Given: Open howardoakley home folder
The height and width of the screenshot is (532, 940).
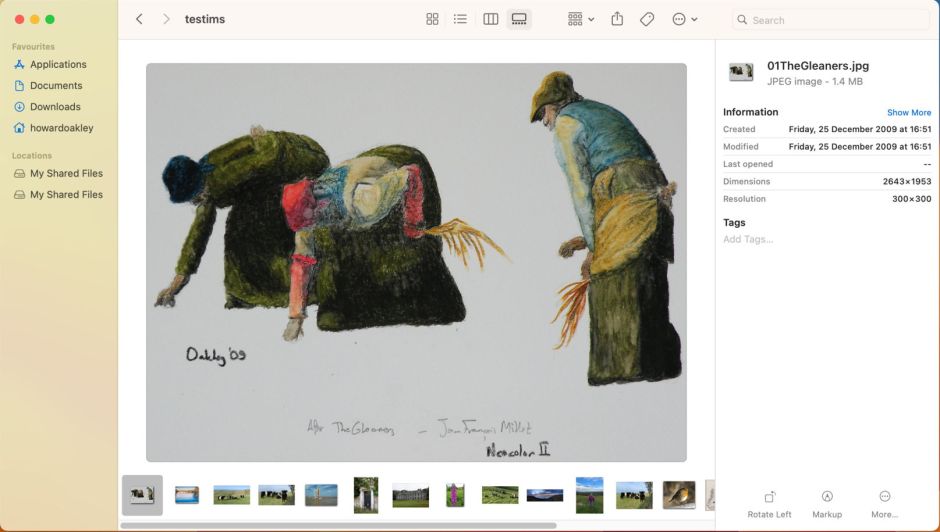Looking at the screenshot, I should (x=61, y=128).
